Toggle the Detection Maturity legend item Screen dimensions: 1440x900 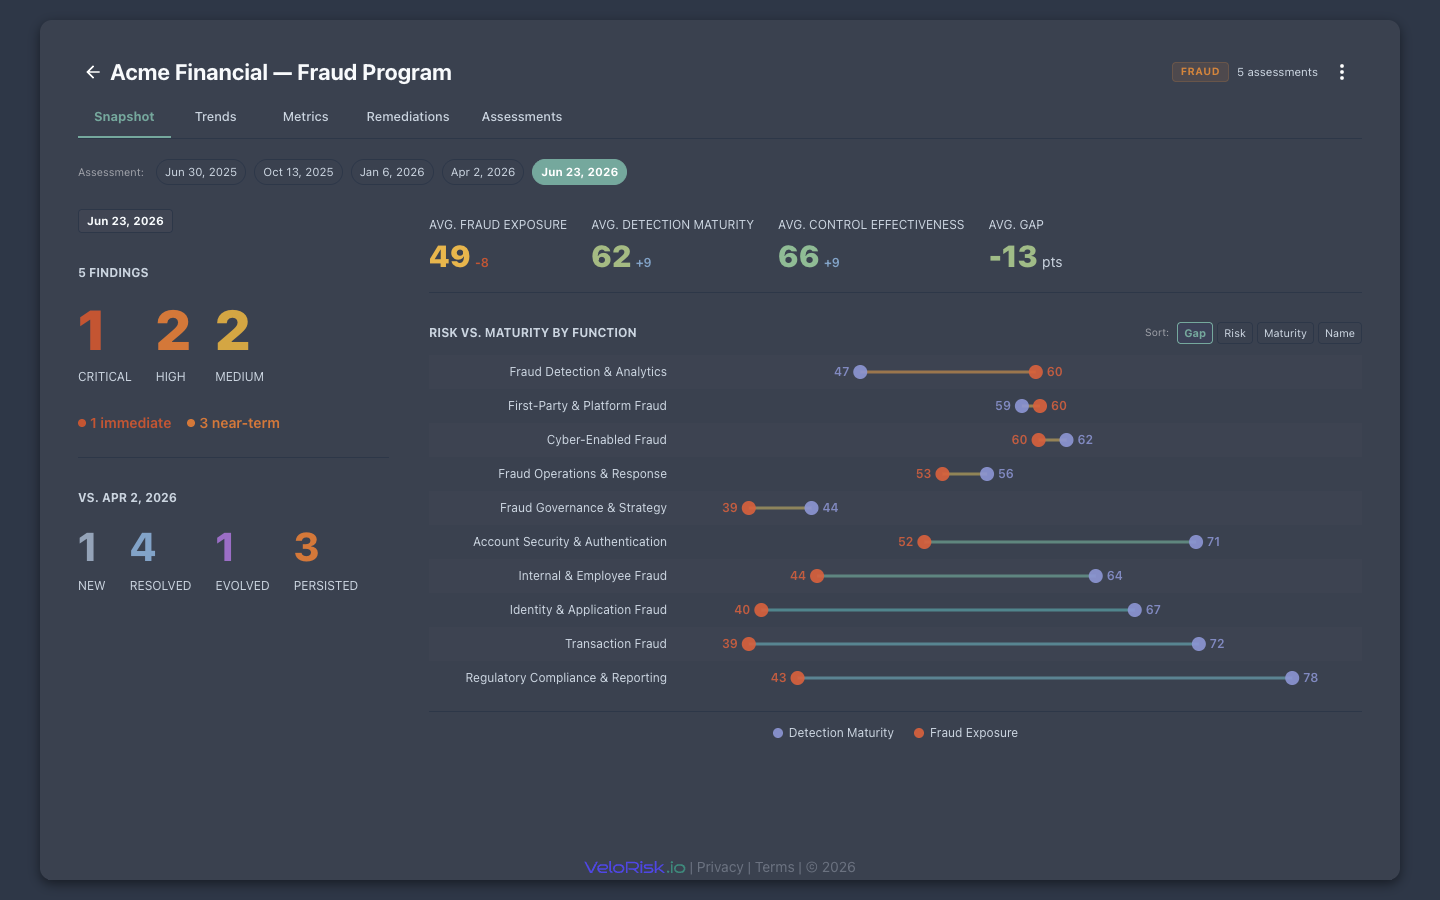[833, 733]
